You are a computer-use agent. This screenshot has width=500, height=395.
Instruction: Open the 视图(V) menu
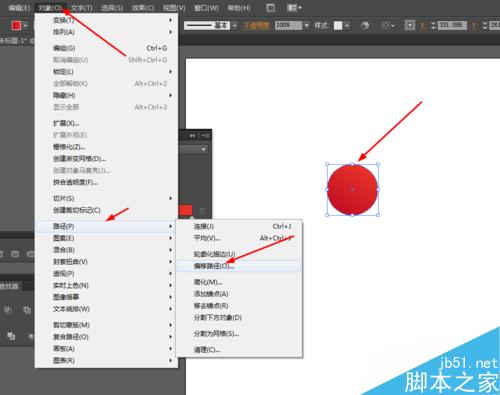(x=174, y=8)
